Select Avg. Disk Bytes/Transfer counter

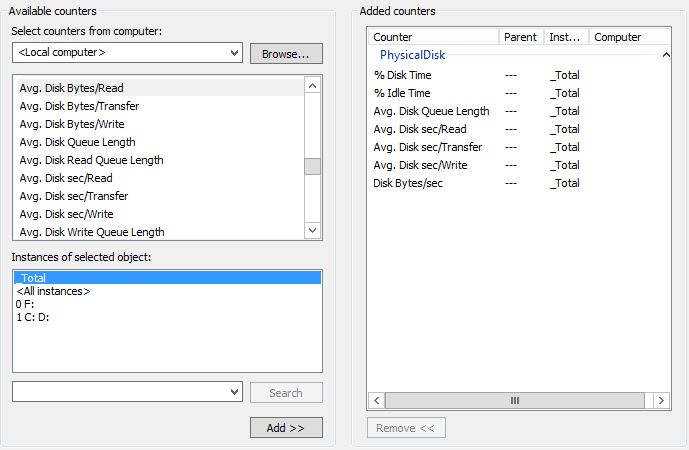[161, 106]
